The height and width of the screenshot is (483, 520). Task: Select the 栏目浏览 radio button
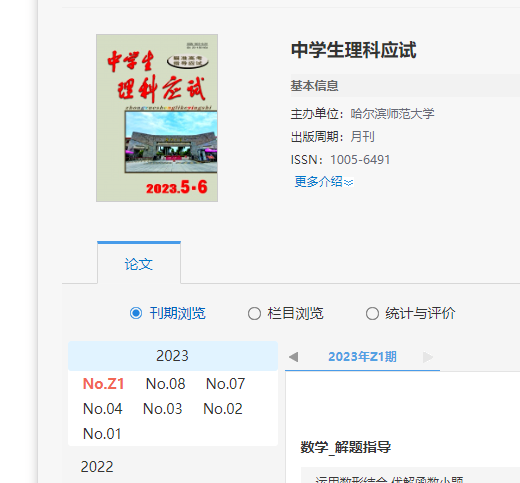click(x=254, y=313)
